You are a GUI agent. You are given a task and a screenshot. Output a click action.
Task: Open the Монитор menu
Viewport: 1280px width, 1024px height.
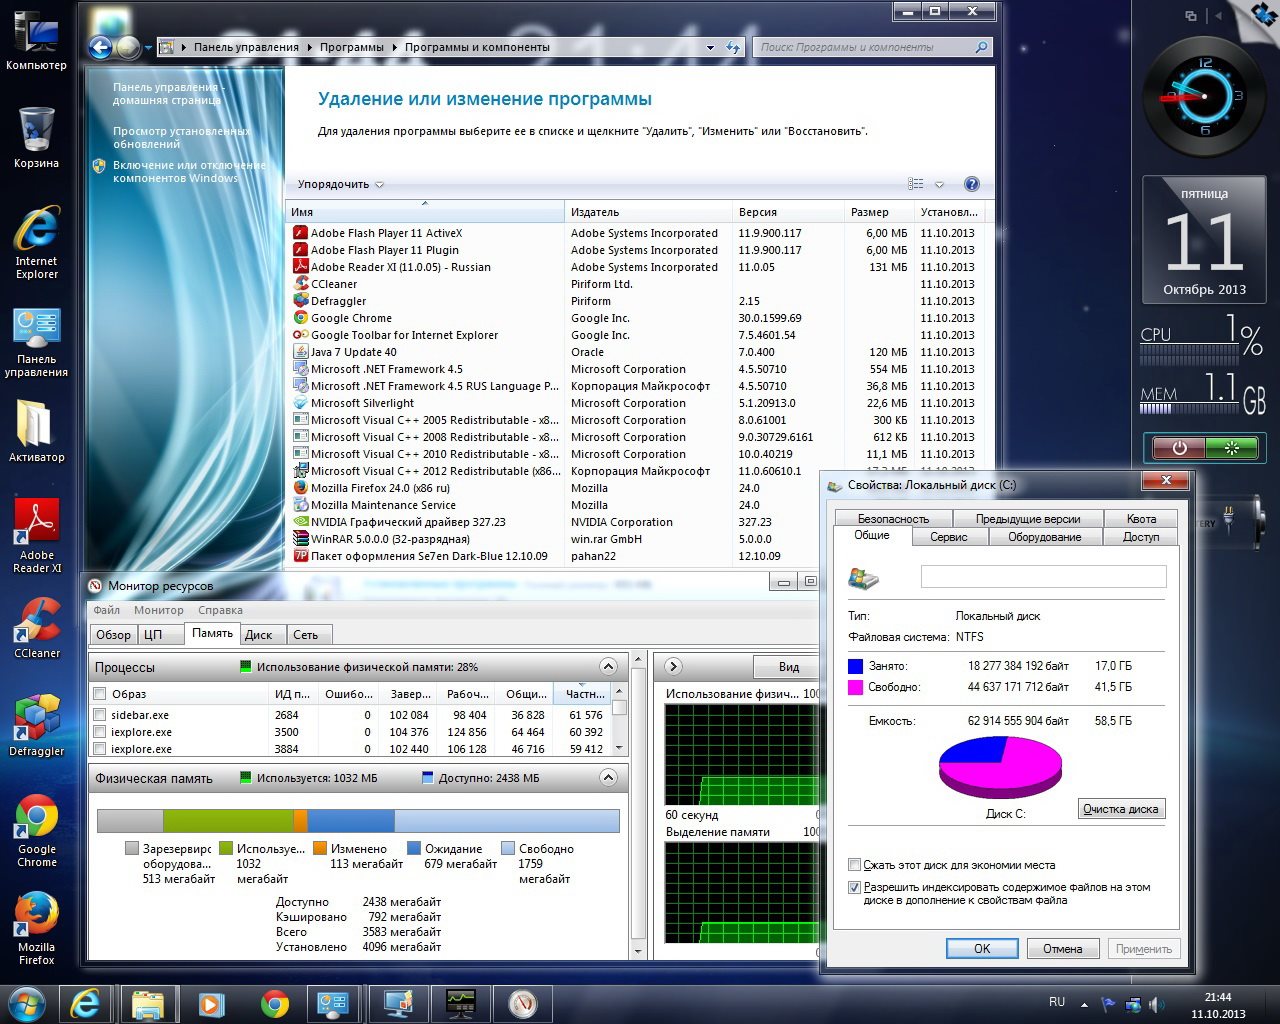pyautogui.click(x=159, y=610)
